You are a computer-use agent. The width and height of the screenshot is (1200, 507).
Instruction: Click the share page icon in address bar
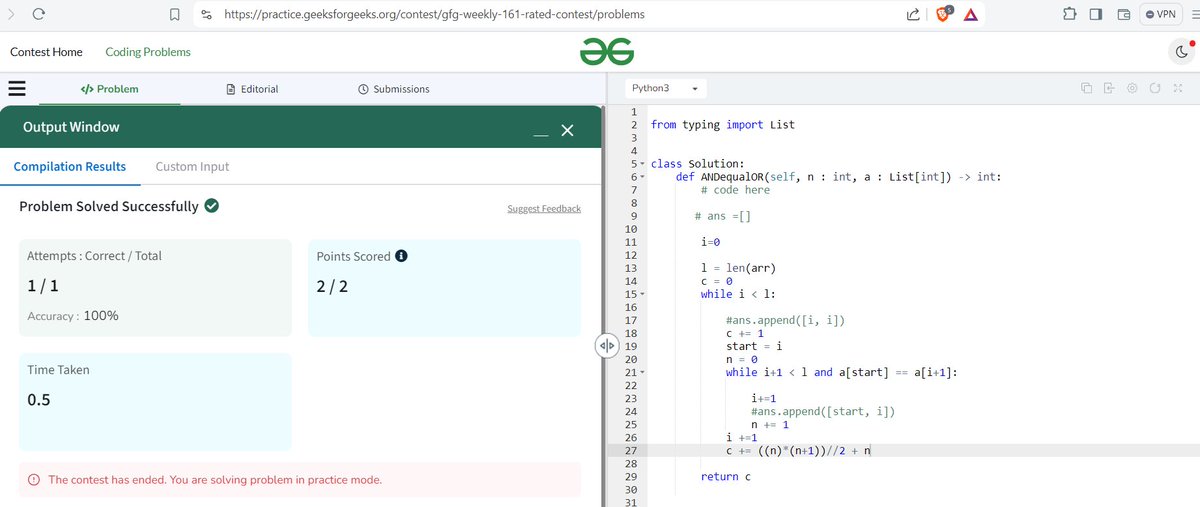tap(913, 15)
